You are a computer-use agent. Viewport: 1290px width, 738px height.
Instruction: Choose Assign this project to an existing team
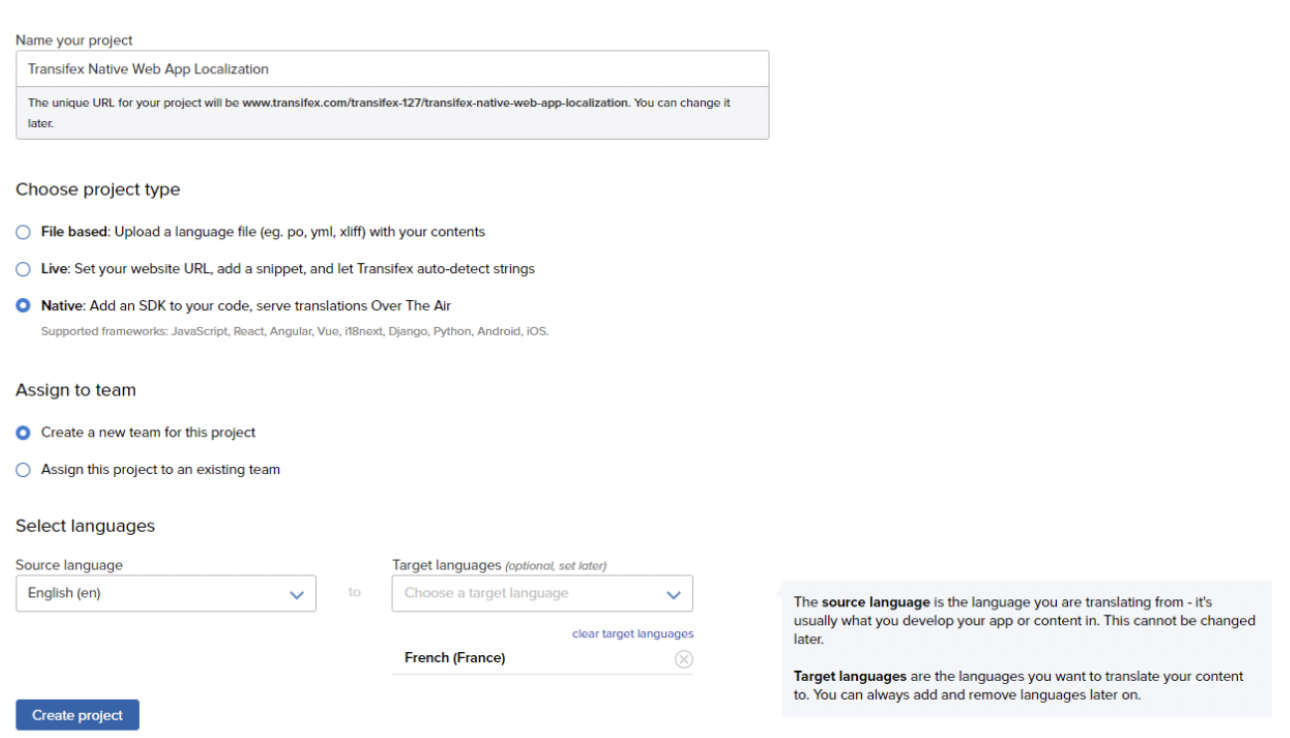pos(23,470)
